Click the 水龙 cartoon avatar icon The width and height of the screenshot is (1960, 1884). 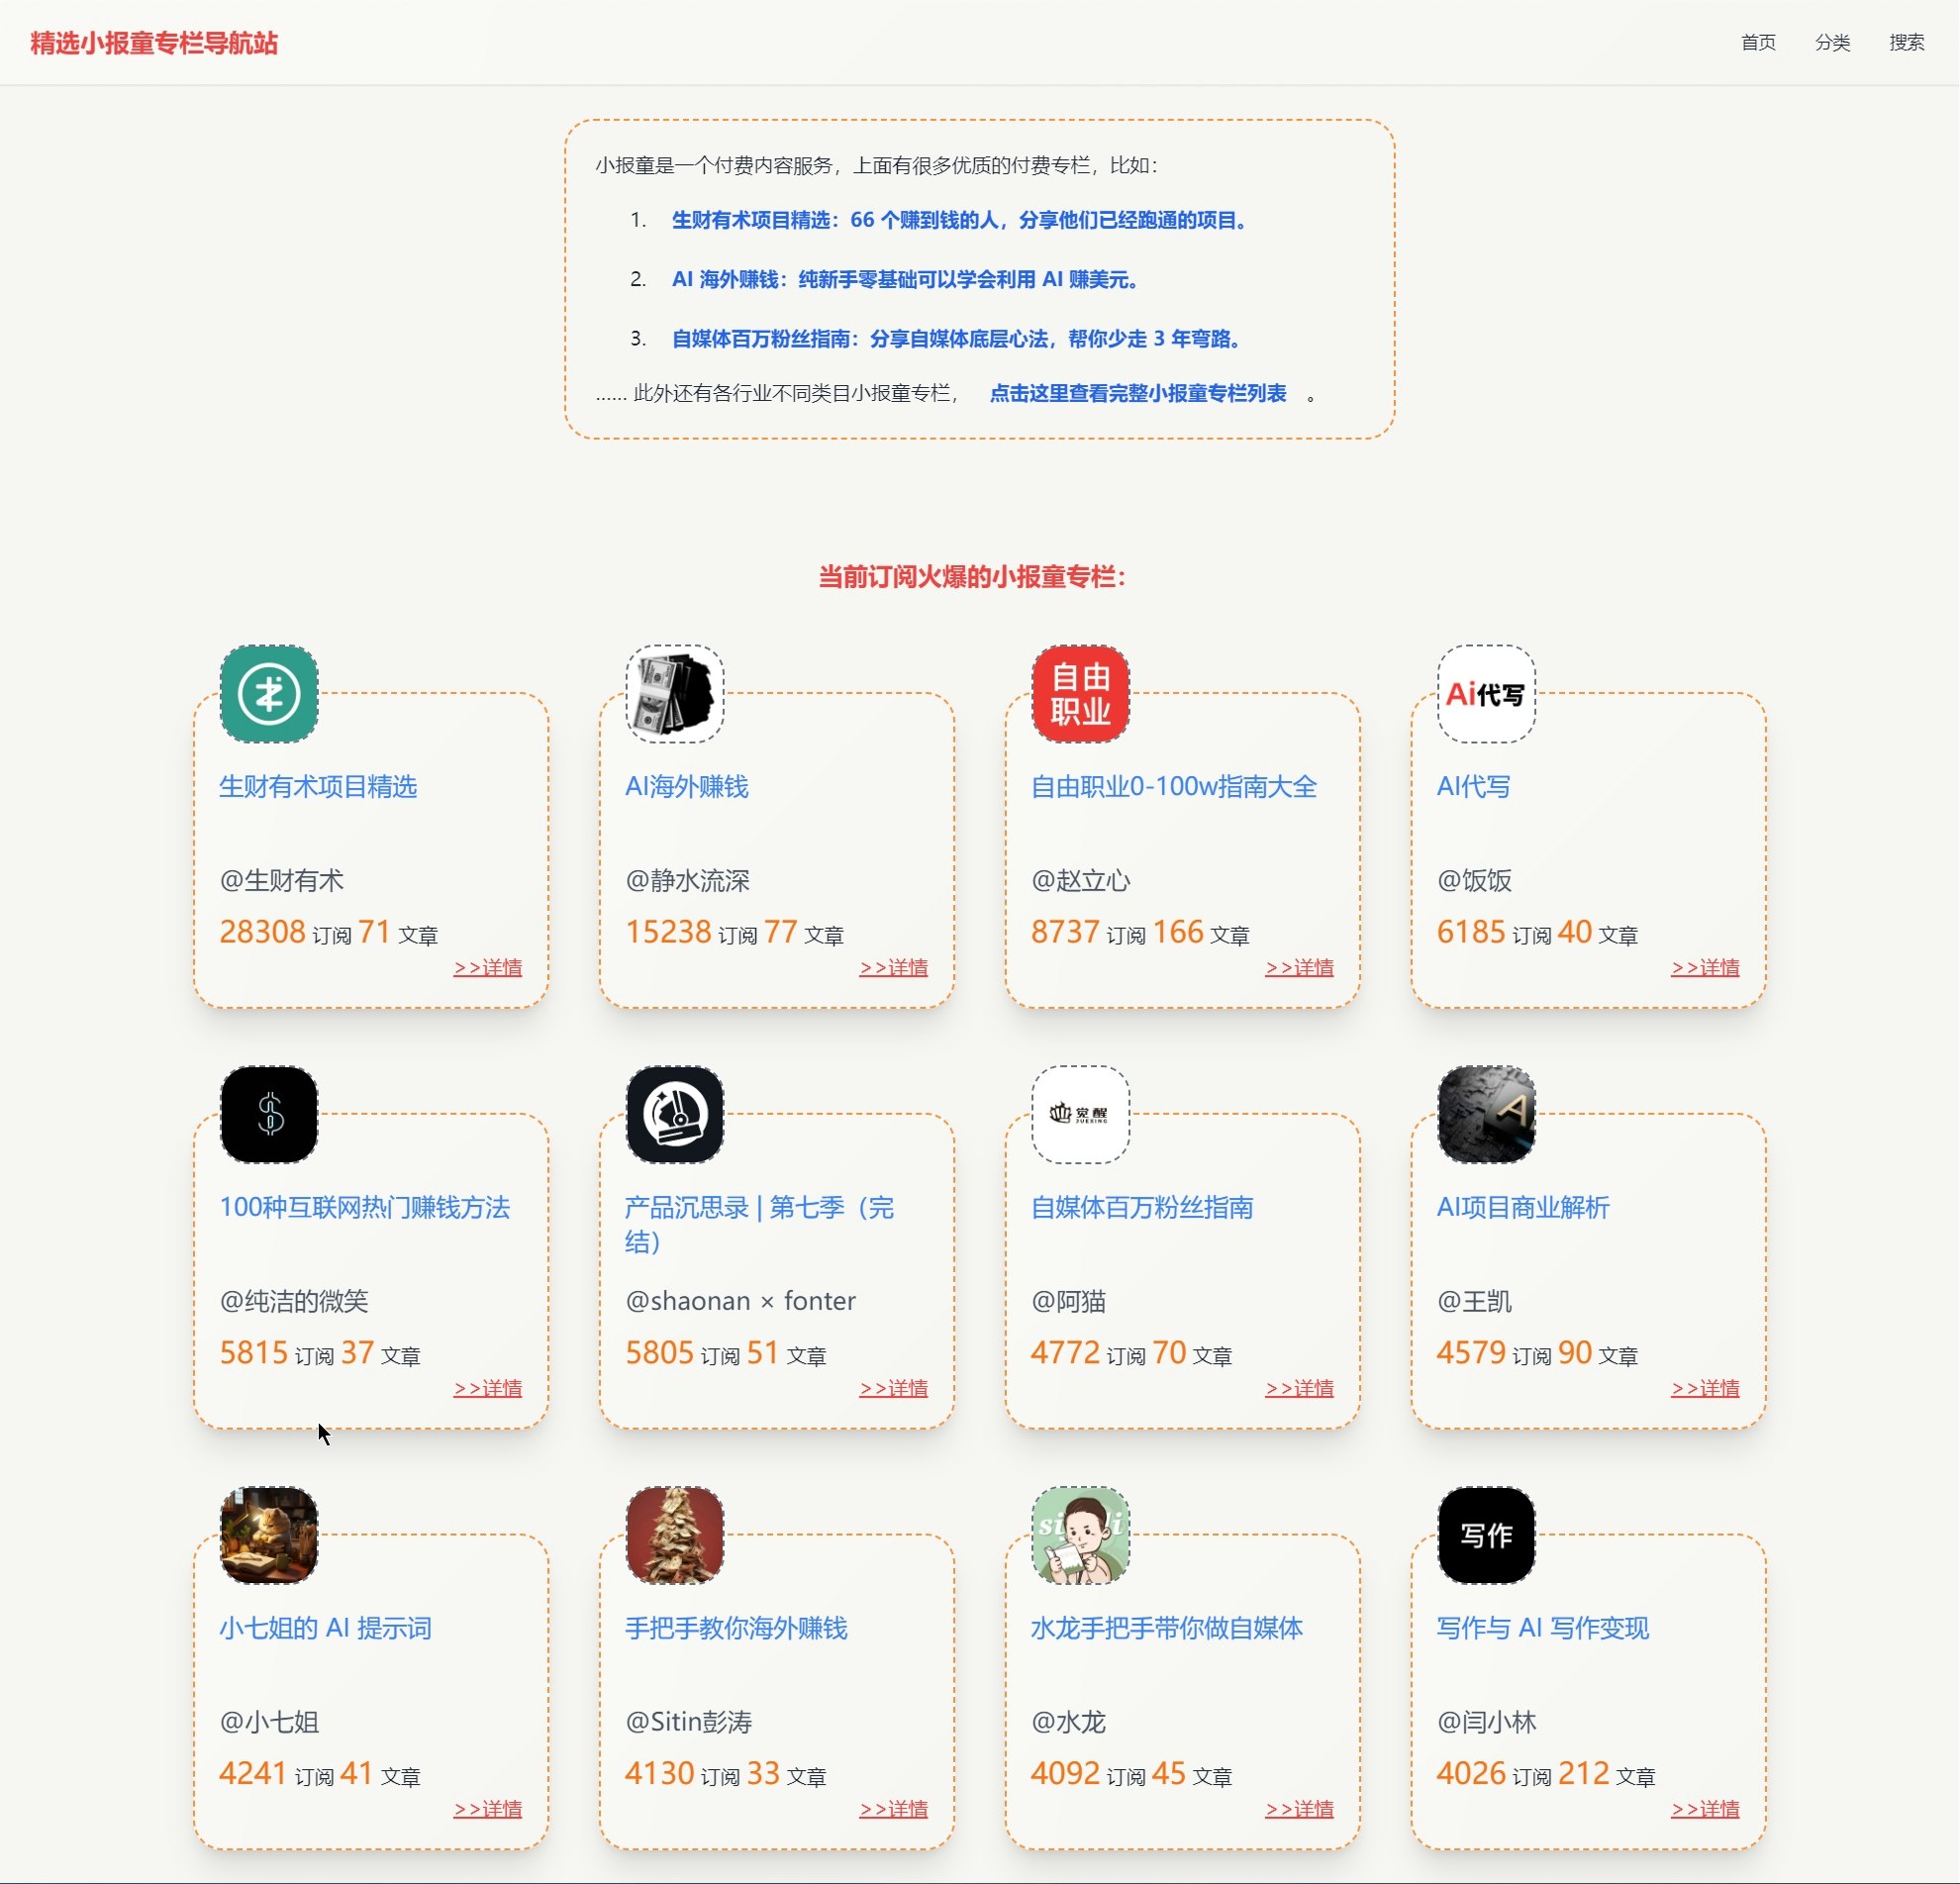[1081, 1535]
